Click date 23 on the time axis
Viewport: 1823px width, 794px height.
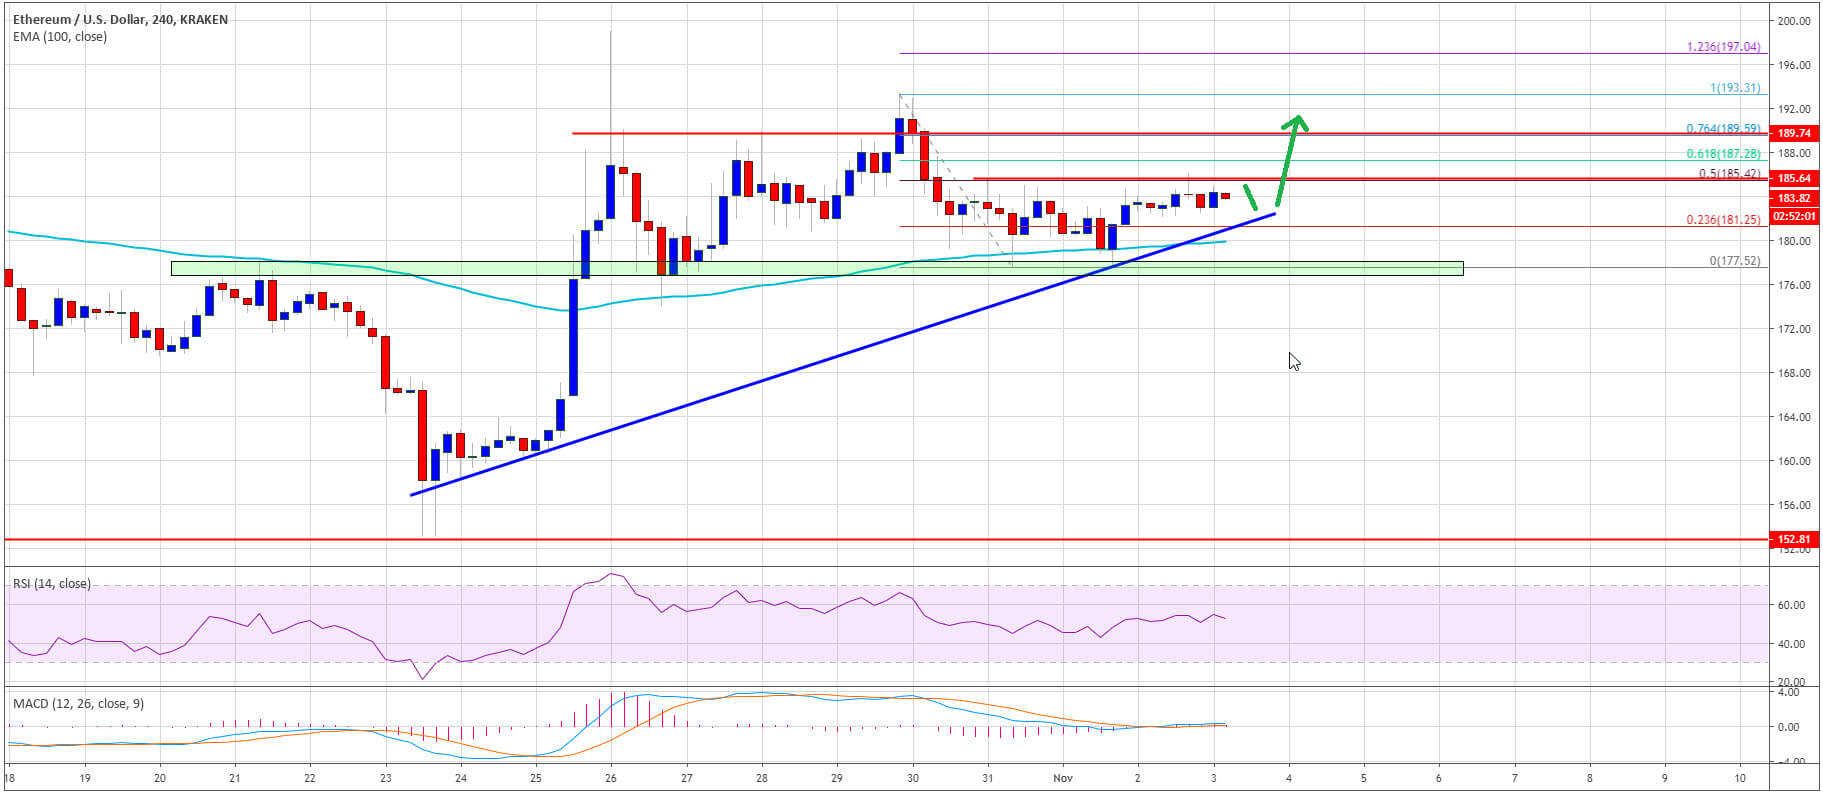pyautogui.click(x=386, y=777)
